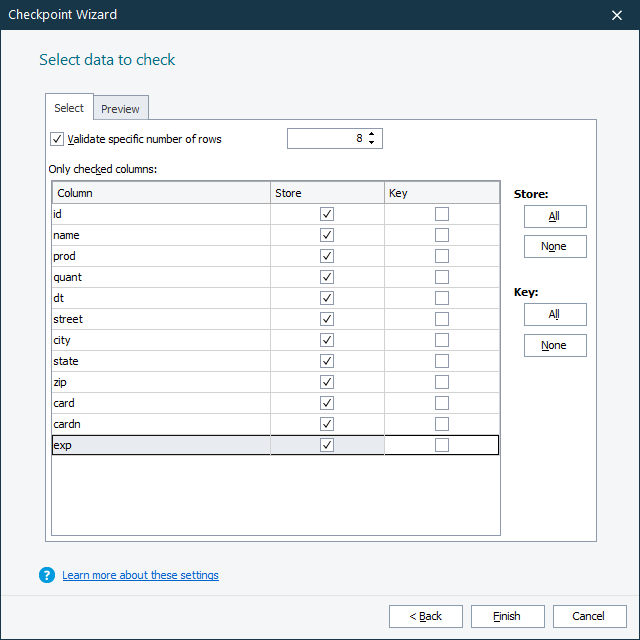Uncheck Store checkbox for quant column
This screenshot has height=640, width=640.
coord(327,277)
